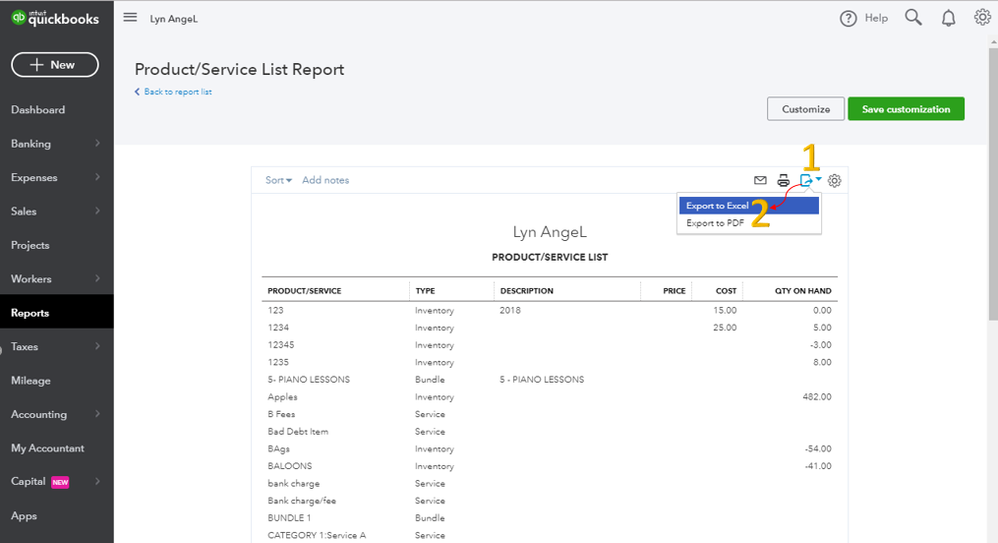The image size is (998, 543).
Task: Click the Bank charge/fee item
Action: pyautogui.click(x=302, y=501)
